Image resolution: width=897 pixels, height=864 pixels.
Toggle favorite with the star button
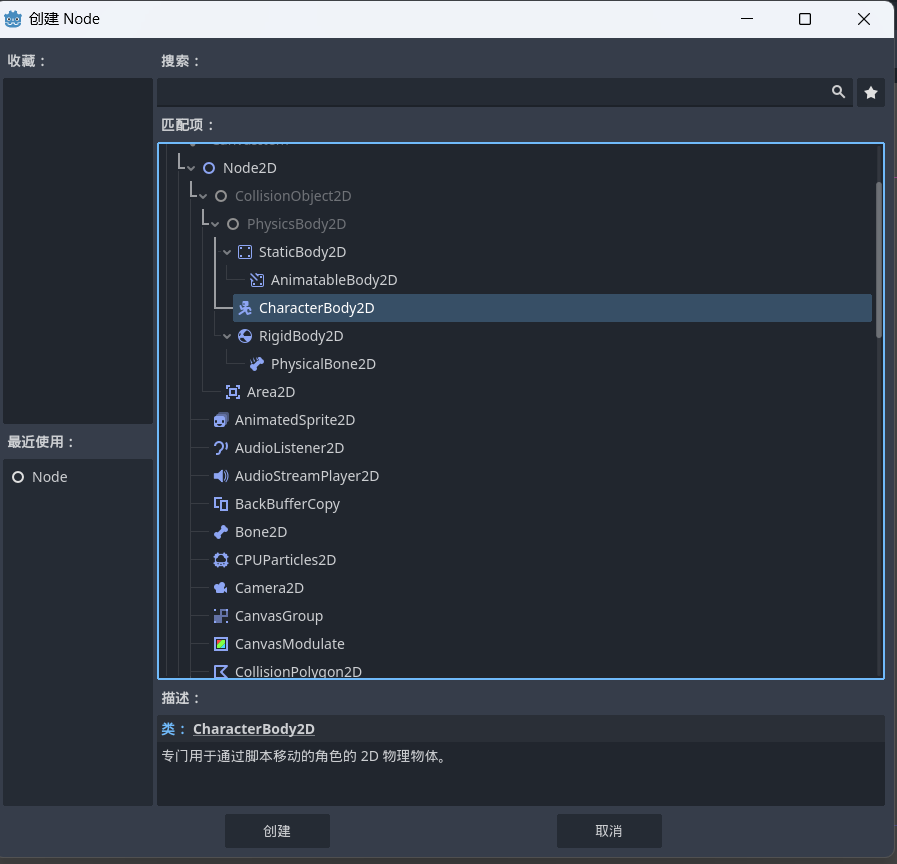tap(871, 92)
